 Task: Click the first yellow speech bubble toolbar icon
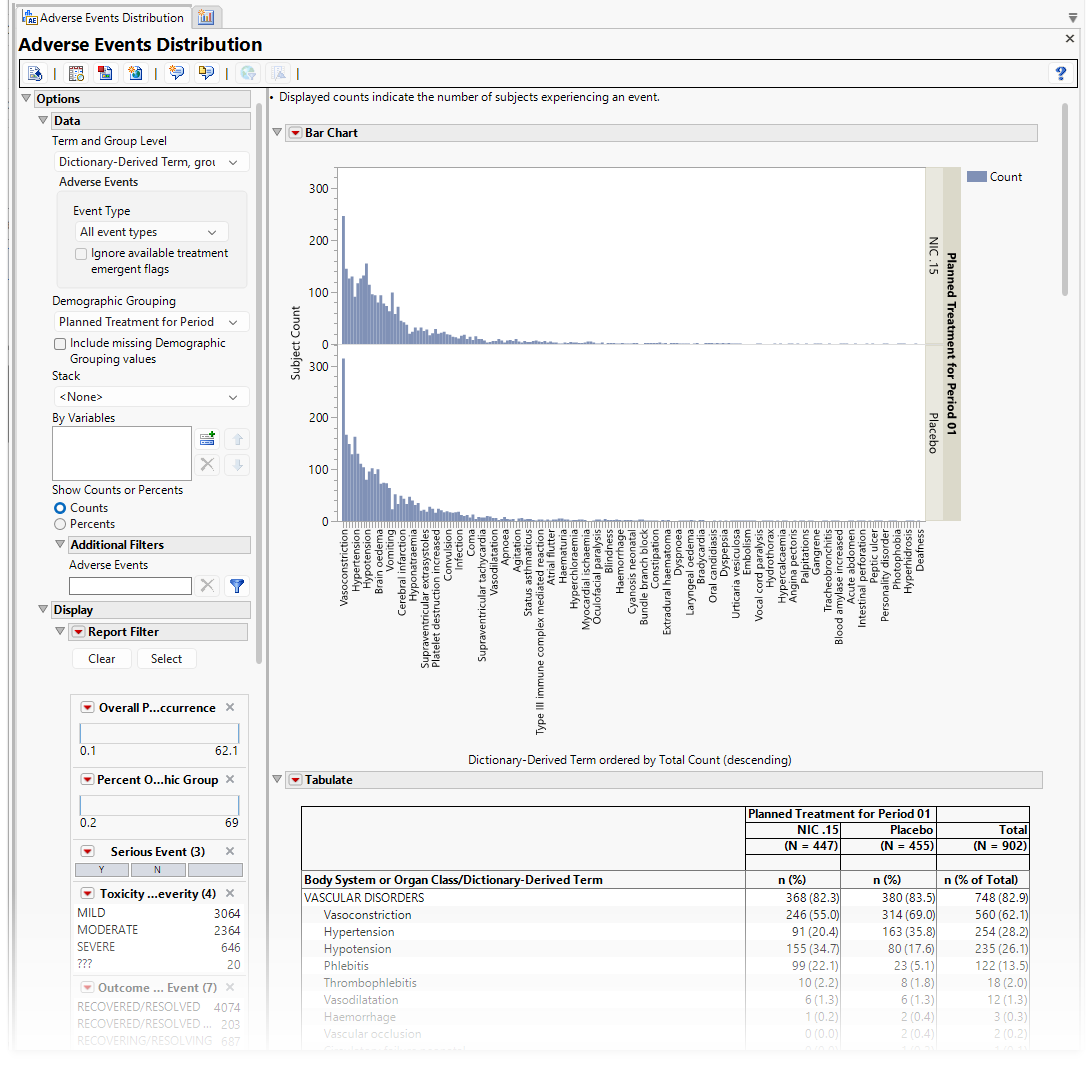point(177,73)
